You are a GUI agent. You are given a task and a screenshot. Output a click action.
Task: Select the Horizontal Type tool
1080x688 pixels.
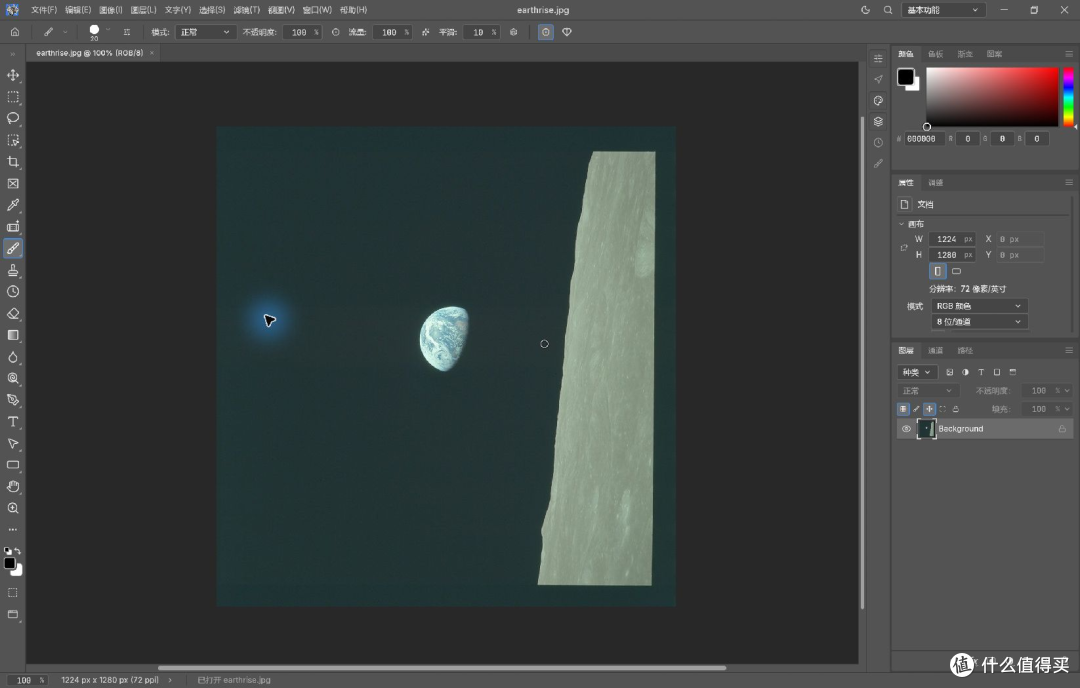click(x=13, y=421)
